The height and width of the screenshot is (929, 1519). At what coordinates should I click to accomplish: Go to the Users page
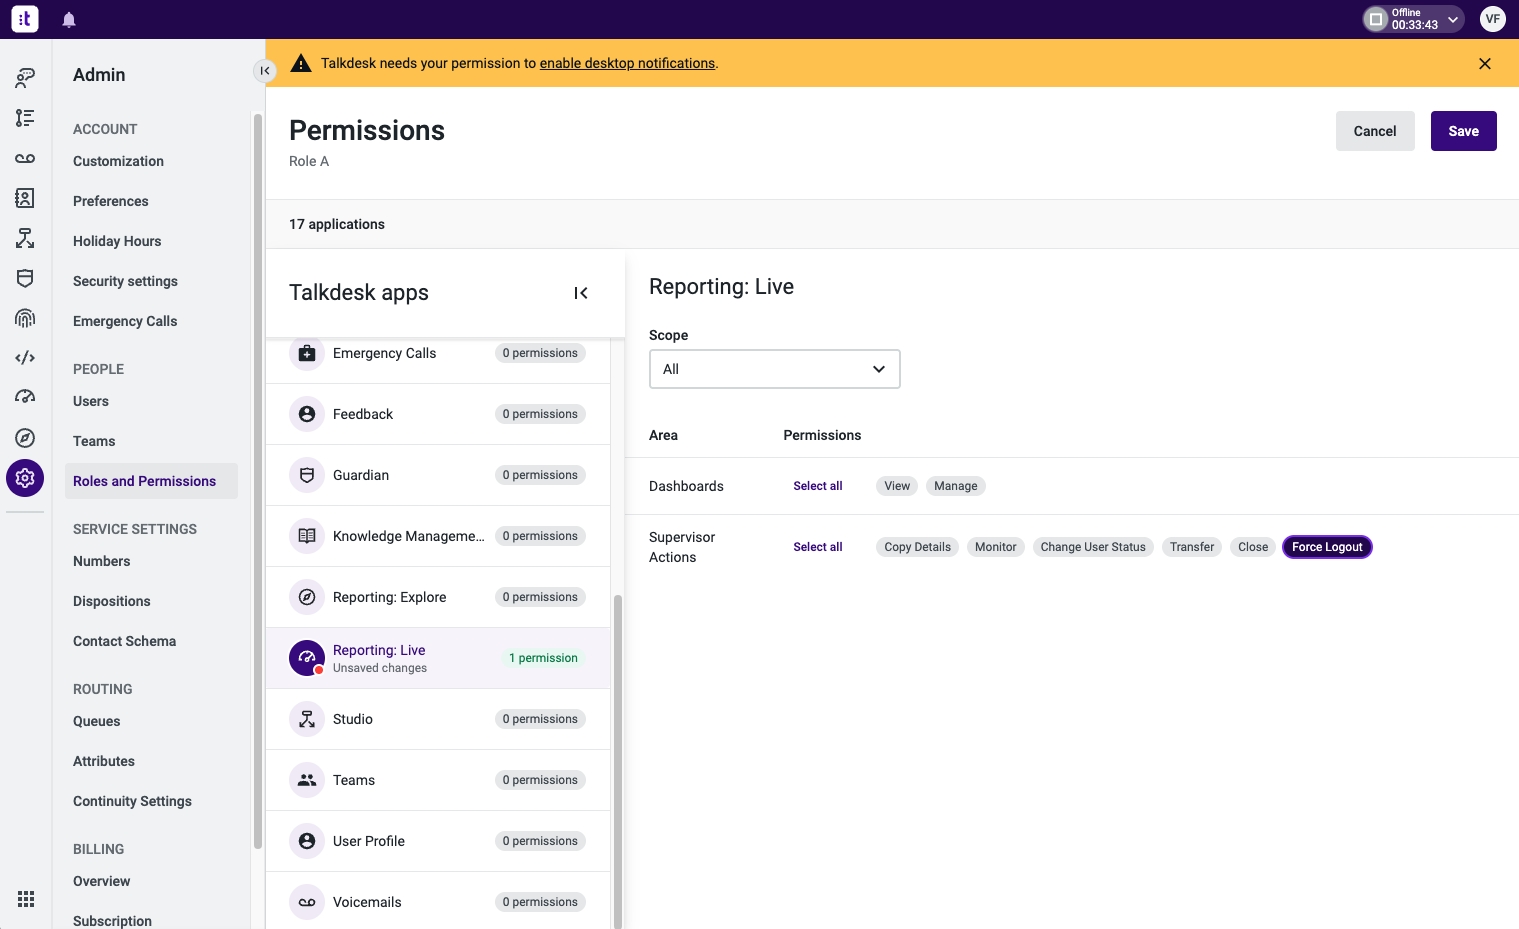pyautogui.click(x=91, y=401)
